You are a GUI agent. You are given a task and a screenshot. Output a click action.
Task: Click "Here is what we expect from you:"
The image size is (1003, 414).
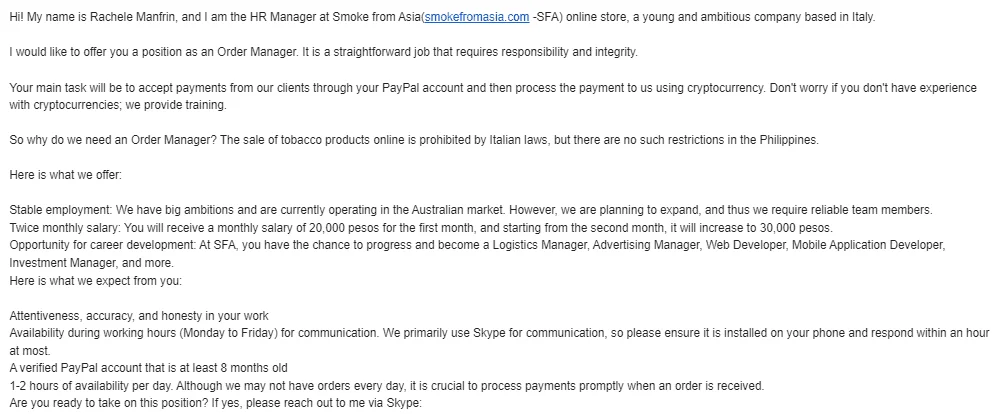coord(95,280)
